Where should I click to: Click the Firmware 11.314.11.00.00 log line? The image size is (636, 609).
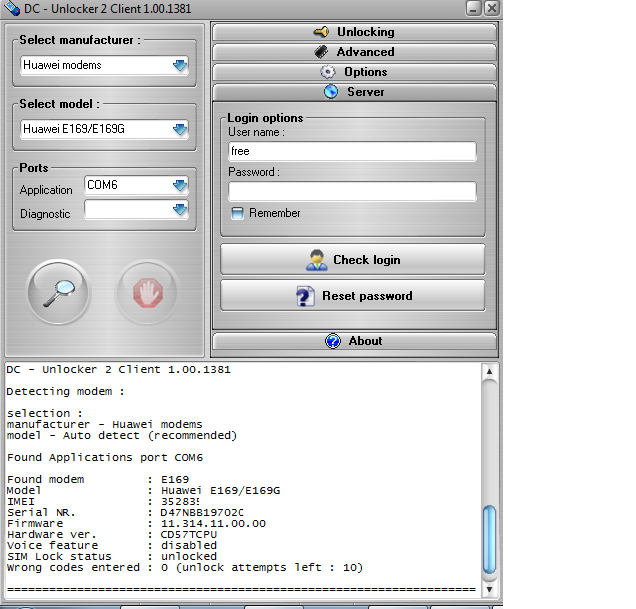coord(136,523)
